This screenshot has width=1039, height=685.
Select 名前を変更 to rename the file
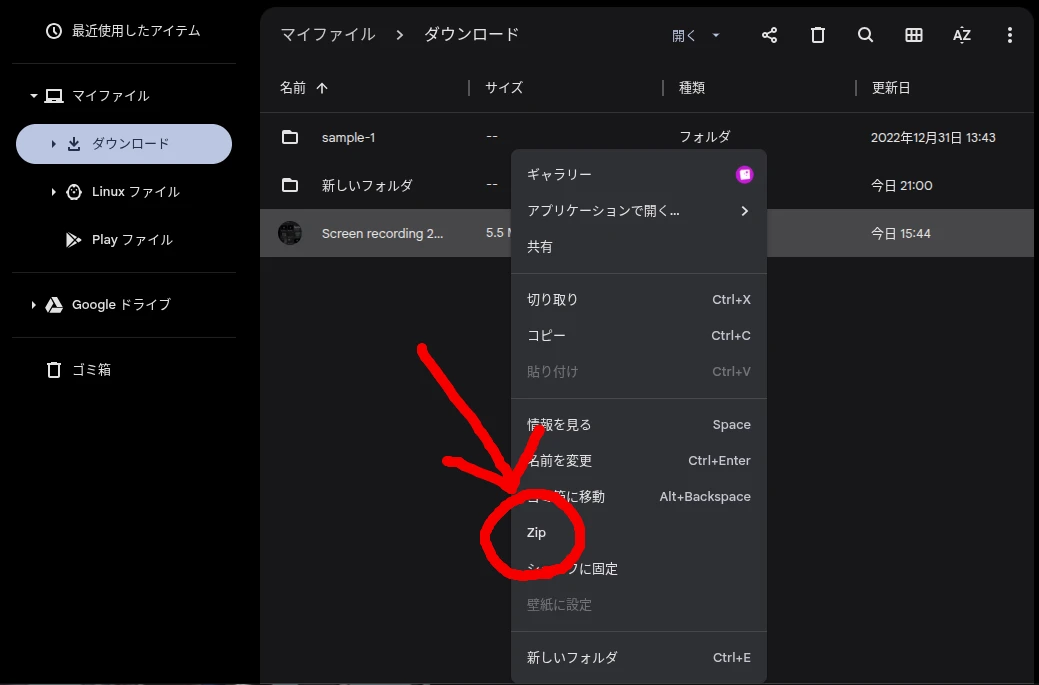pos(562,460)
